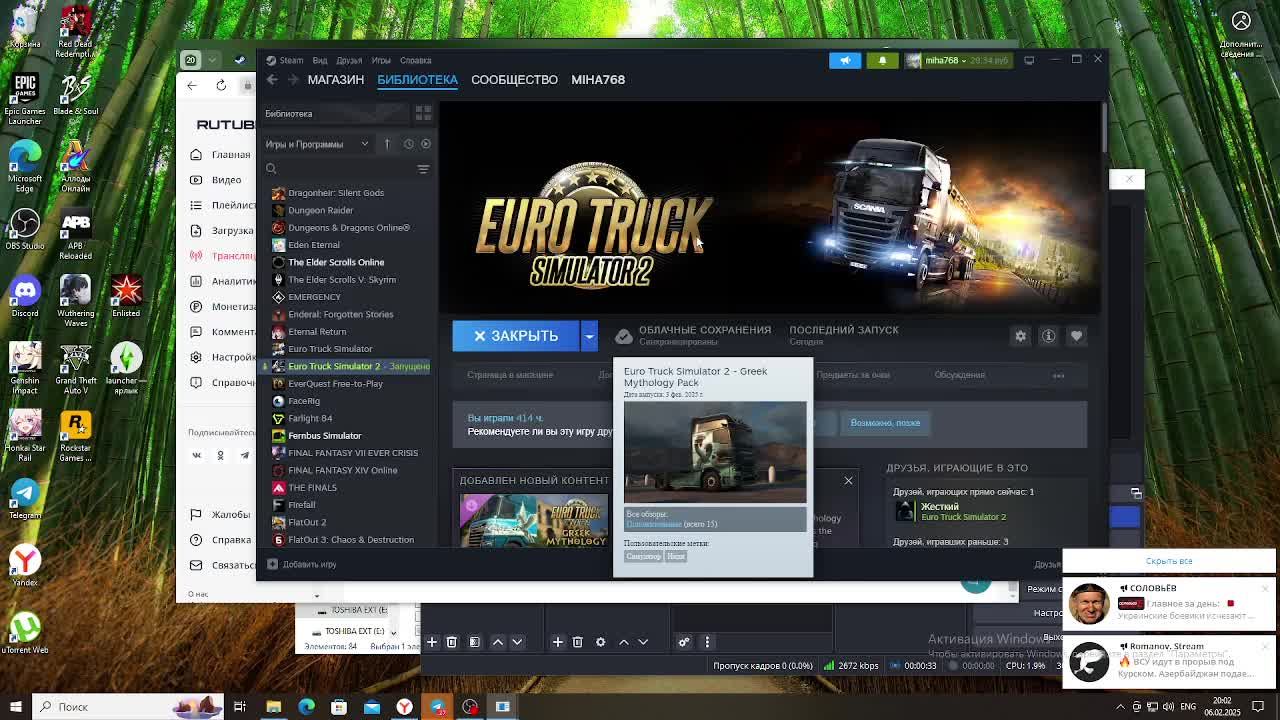Open Steam notifications bell
Screen dimensions: 1280x720
[x=882, y=60]
